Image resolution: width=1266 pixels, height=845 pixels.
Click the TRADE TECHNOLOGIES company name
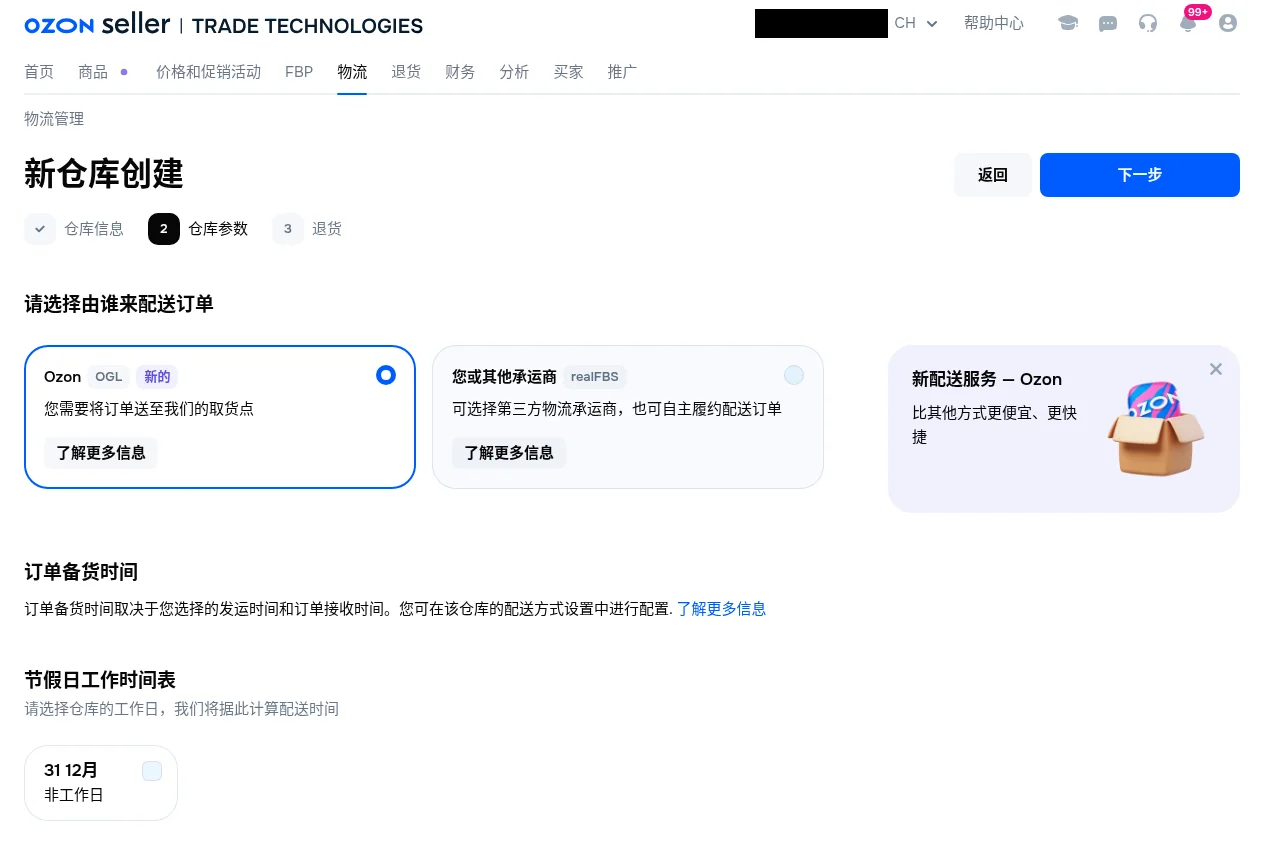pyautogui.click(x=307, y=25)
